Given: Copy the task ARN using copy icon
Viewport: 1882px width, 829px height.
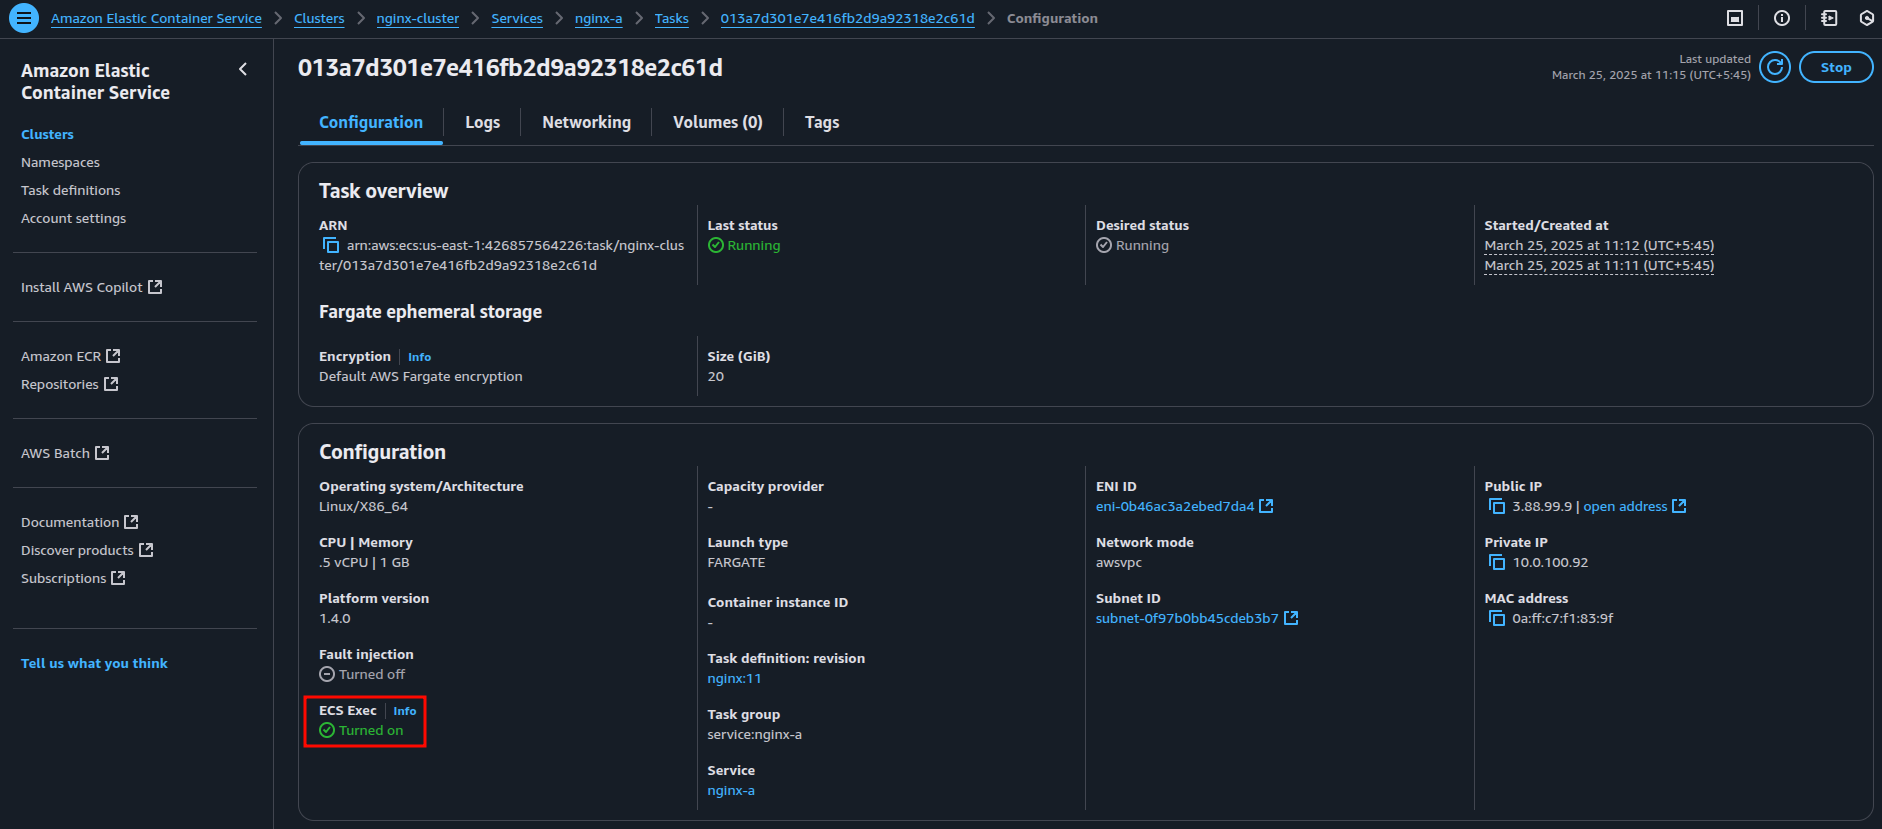Looking at the screenshot, I should coord(331,245).
